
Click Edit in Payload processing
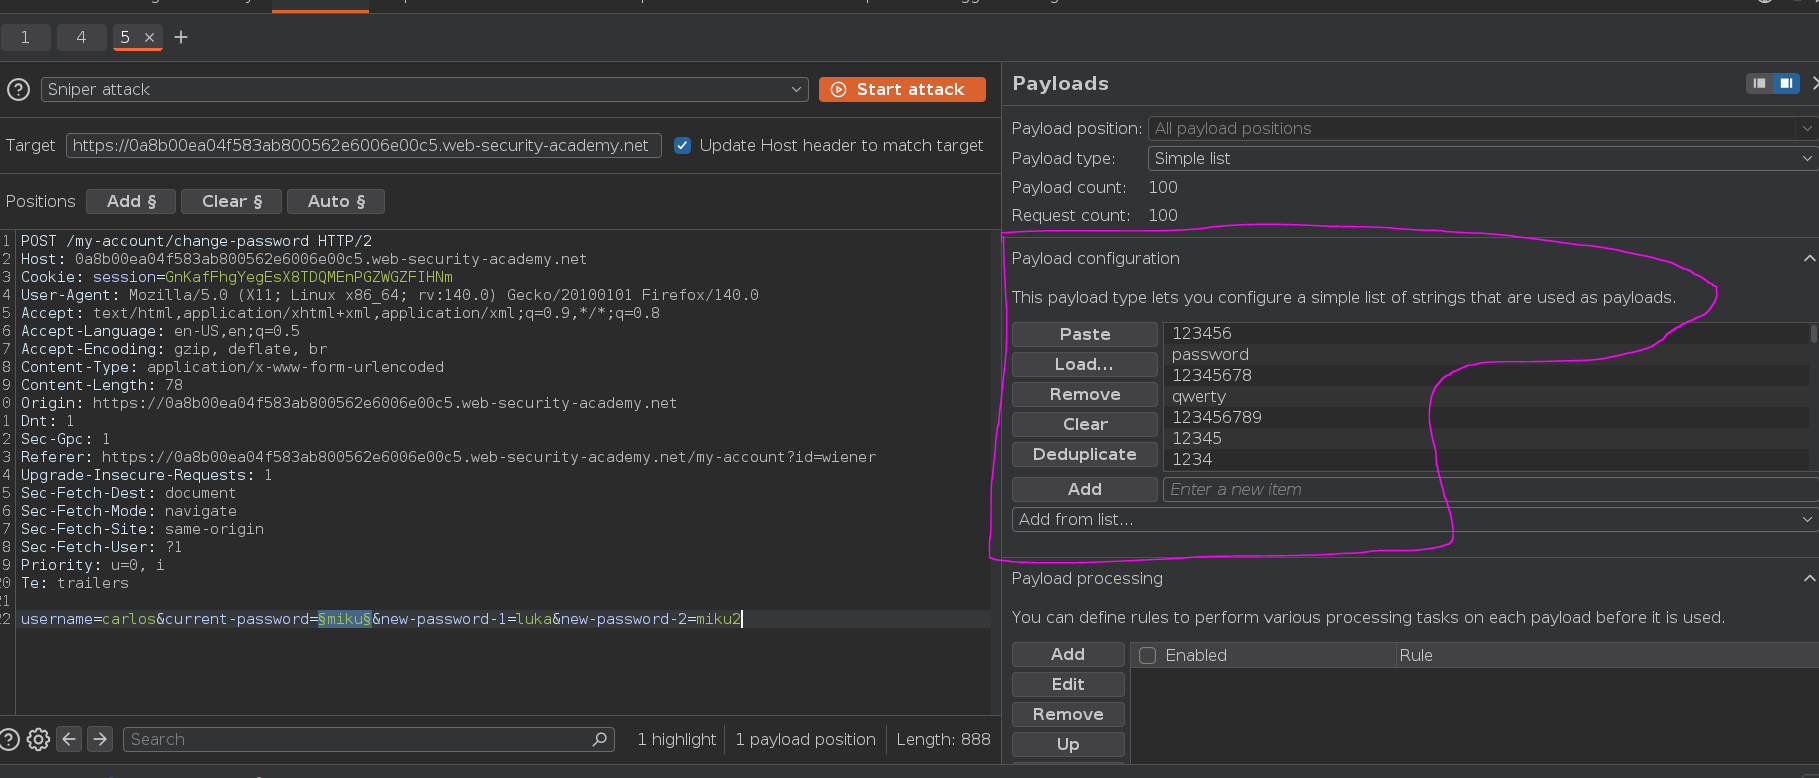[x=1068, y=684]
